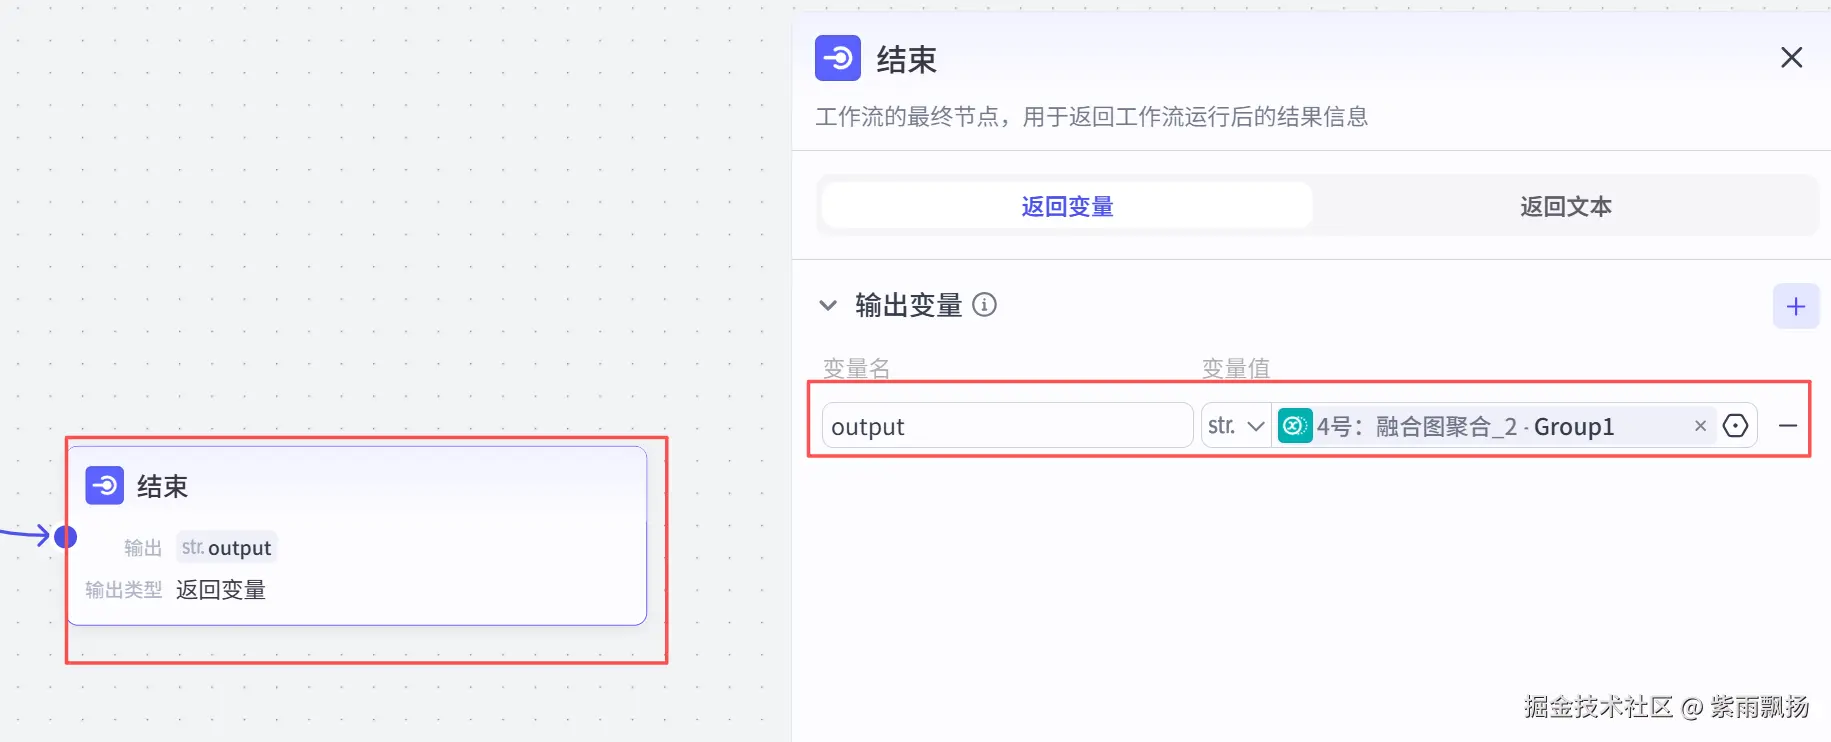This screenshot has height=742, width=1831.
Task: Click the End node icon in panel header
Action: 837,58
